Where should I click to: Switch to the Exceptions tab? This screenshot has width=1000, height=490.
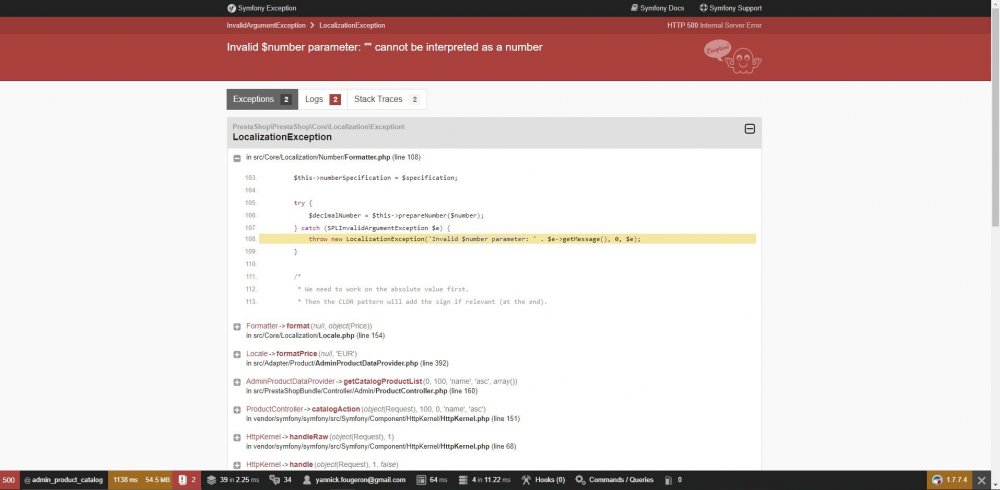click(262, 100)
